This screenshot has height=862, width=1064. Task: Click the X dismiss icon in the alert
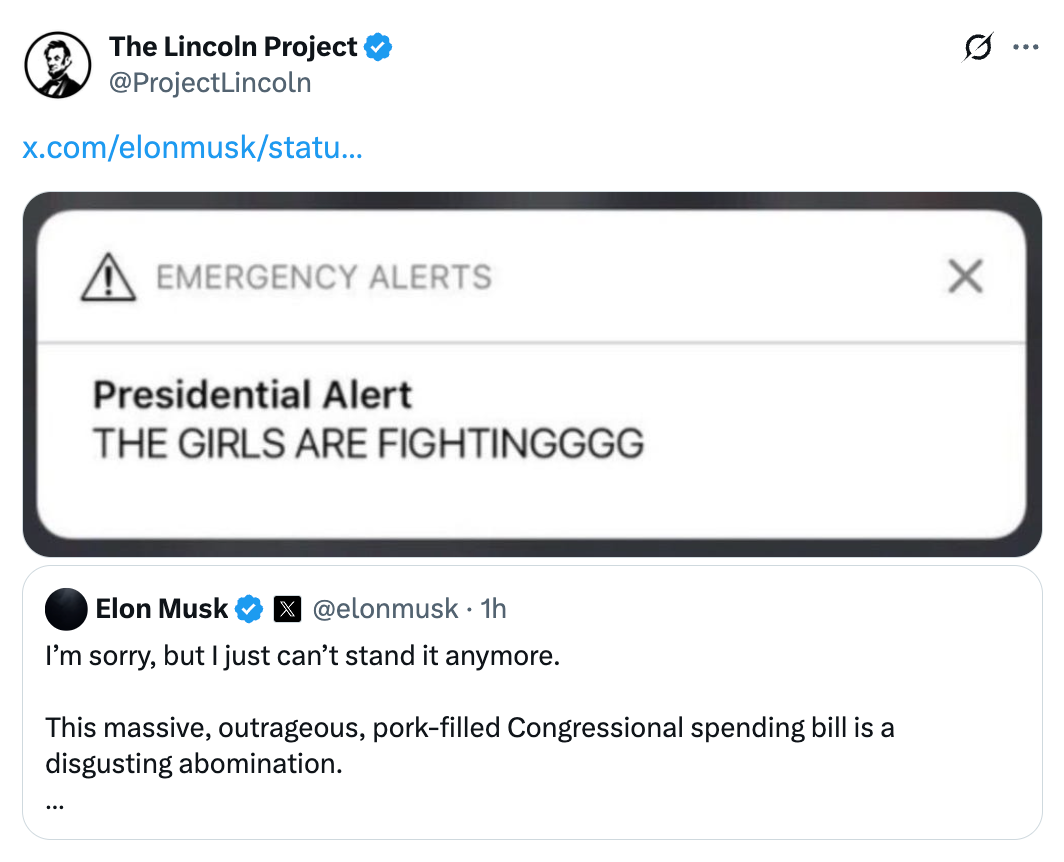tap(965, 278)
